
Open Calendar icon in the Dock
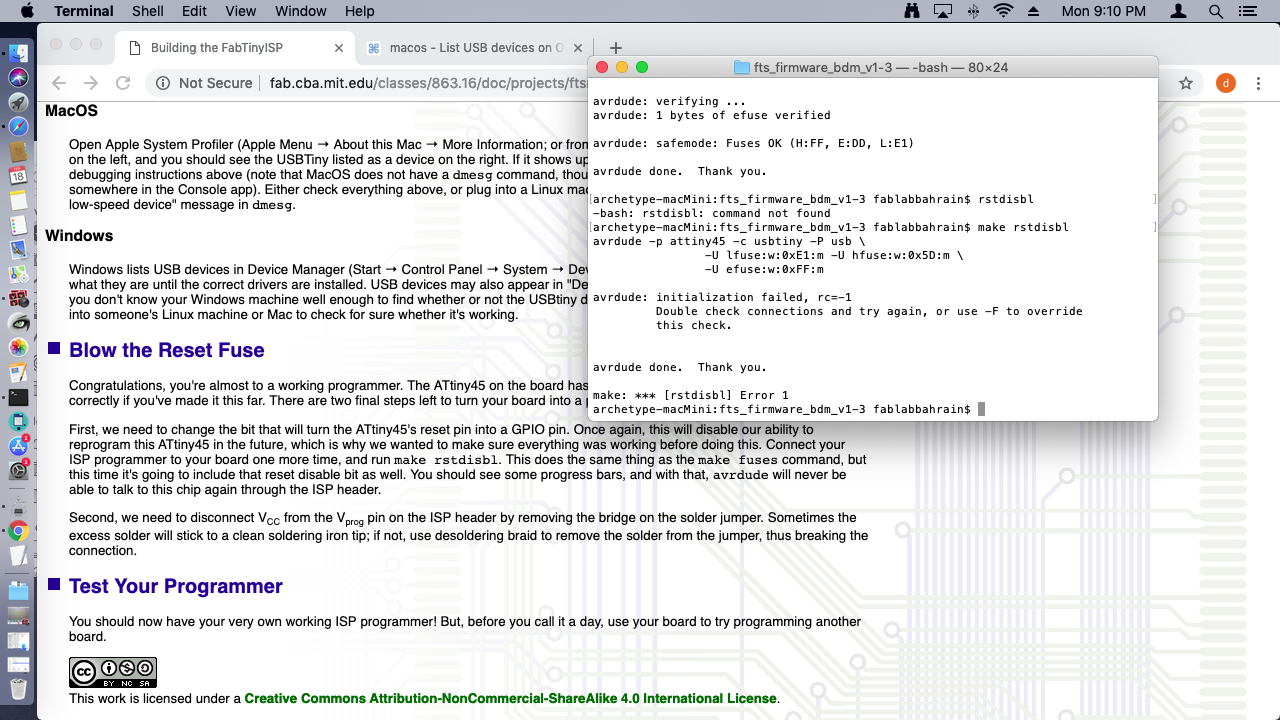18,176
